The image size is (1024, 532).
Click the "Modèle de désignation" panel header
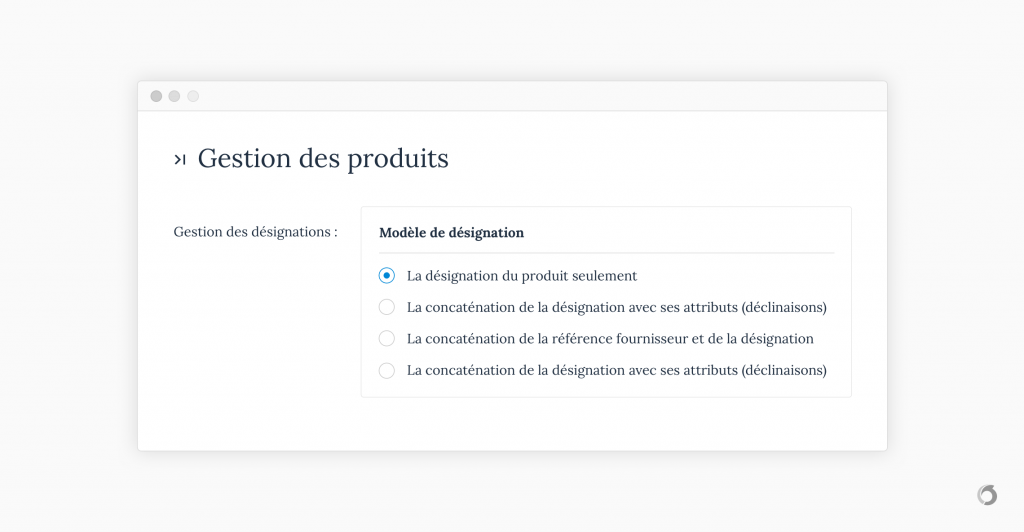(451, 233)
